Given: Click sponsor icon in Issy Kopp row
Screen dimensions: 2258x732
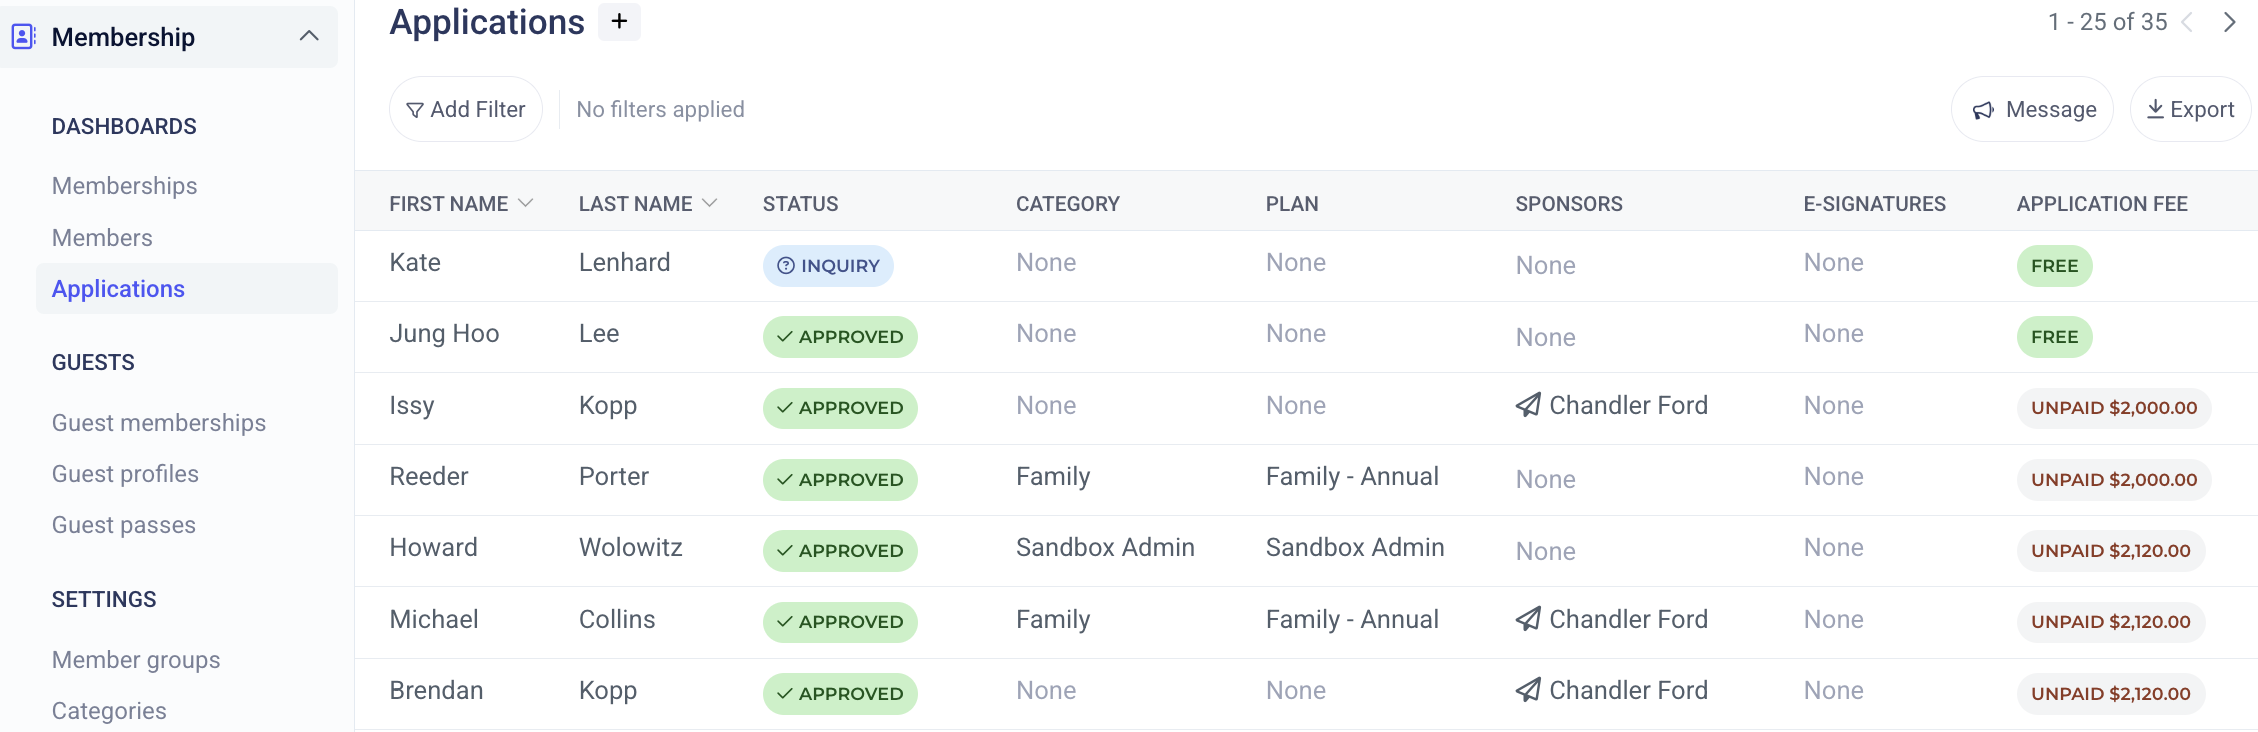Looking at the screenshot, I should [1527, 405].
